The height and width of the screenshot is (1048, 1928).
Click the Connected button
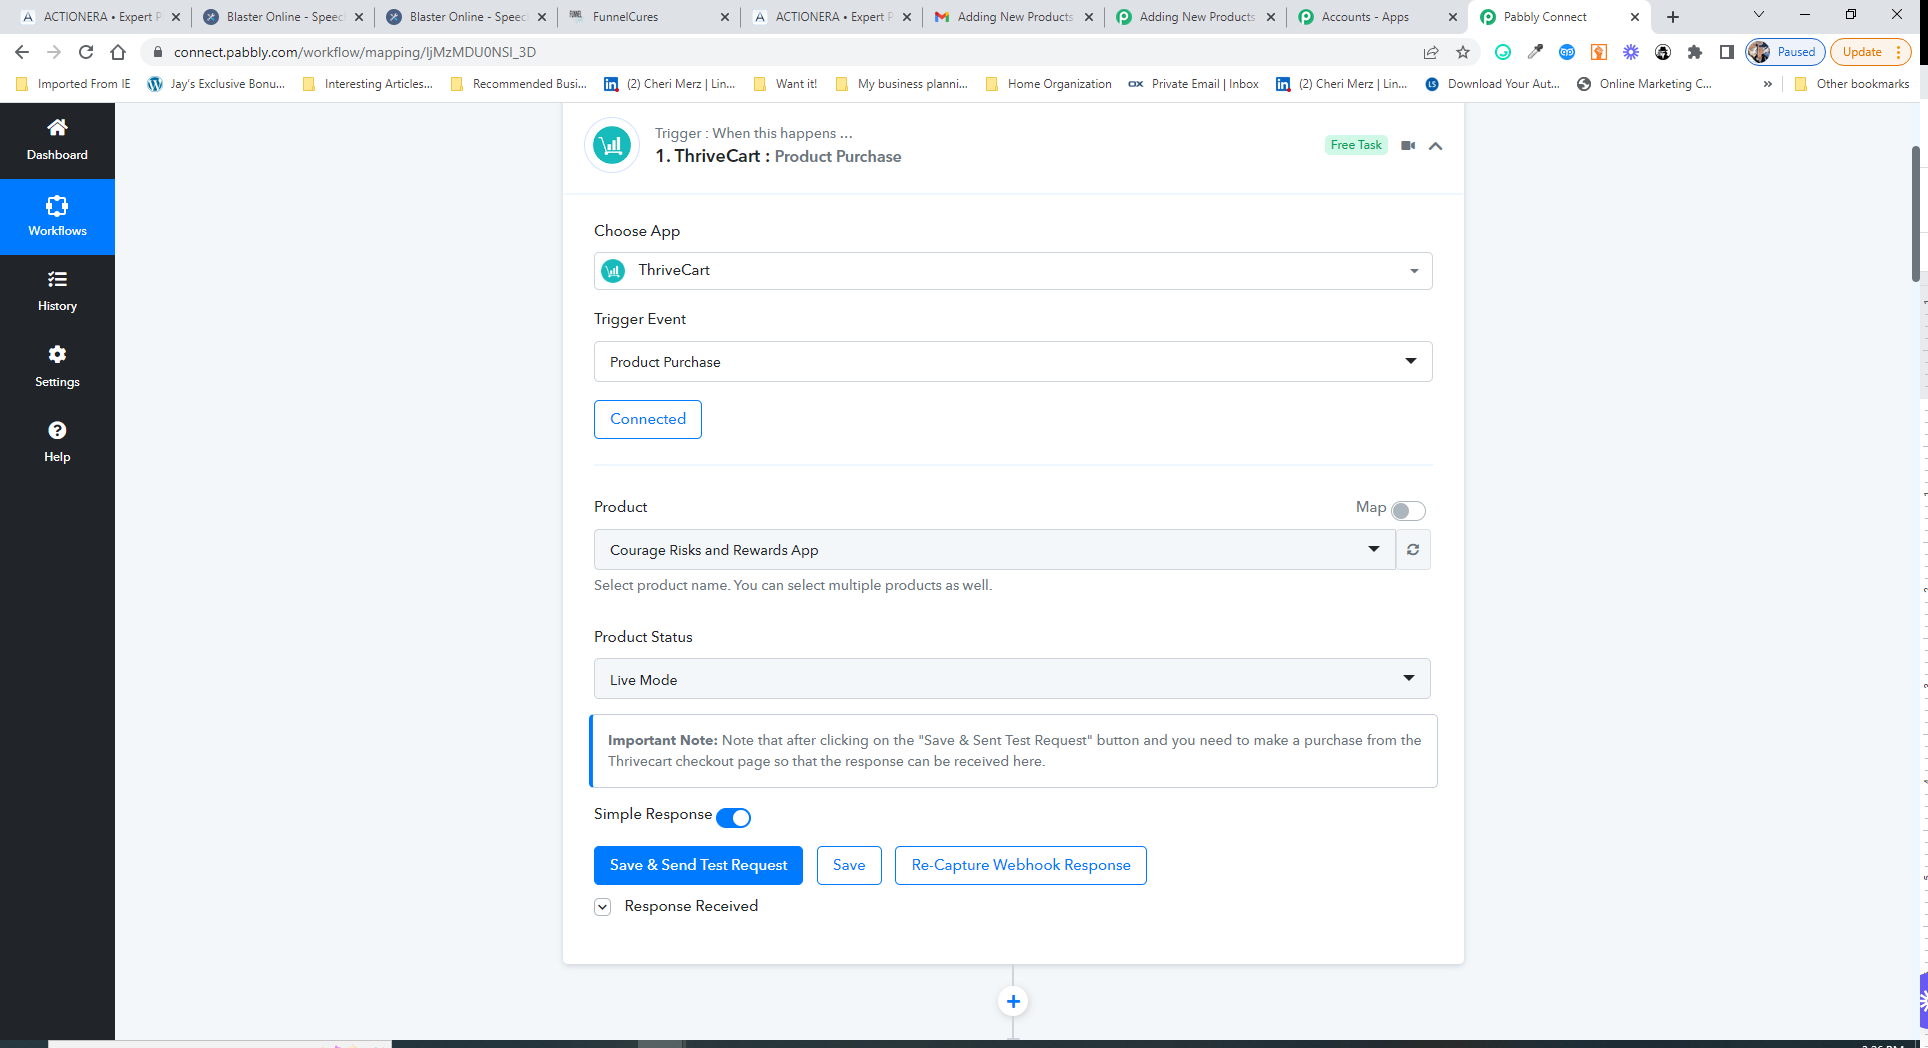[648, 420]
